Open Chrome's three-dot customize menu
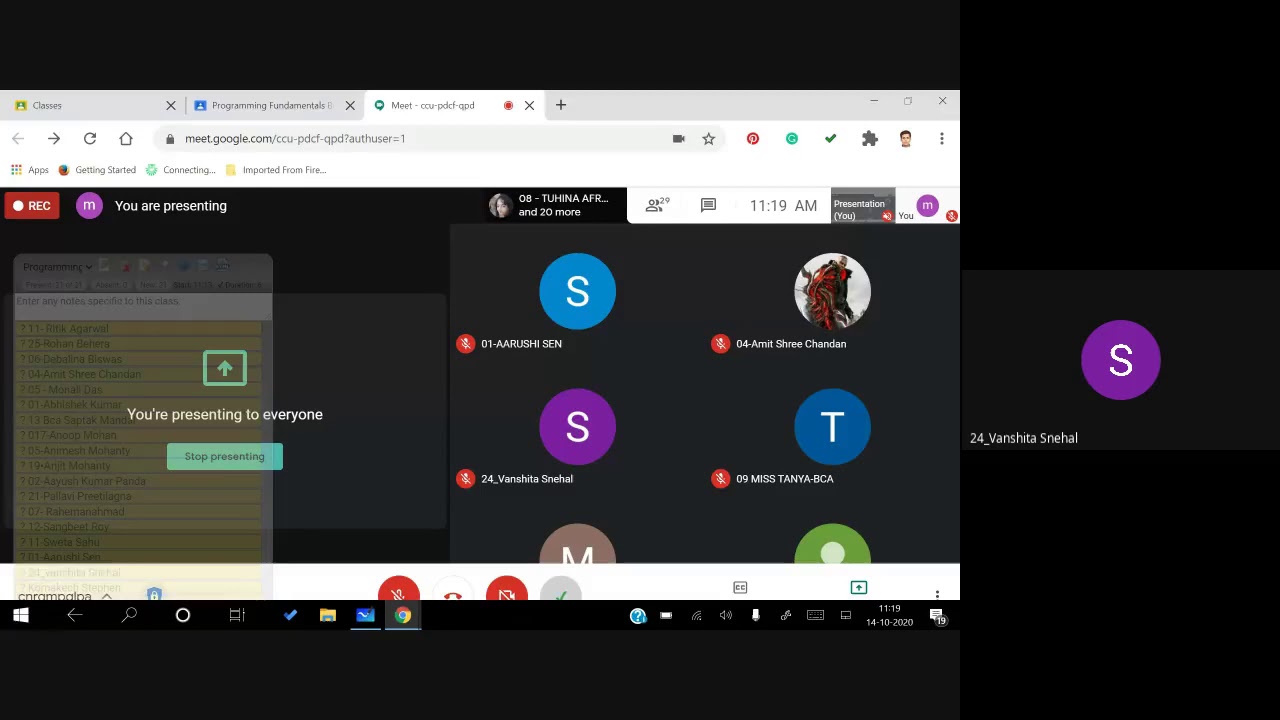This screenshot has width=1280, height=720. [941, 139]
